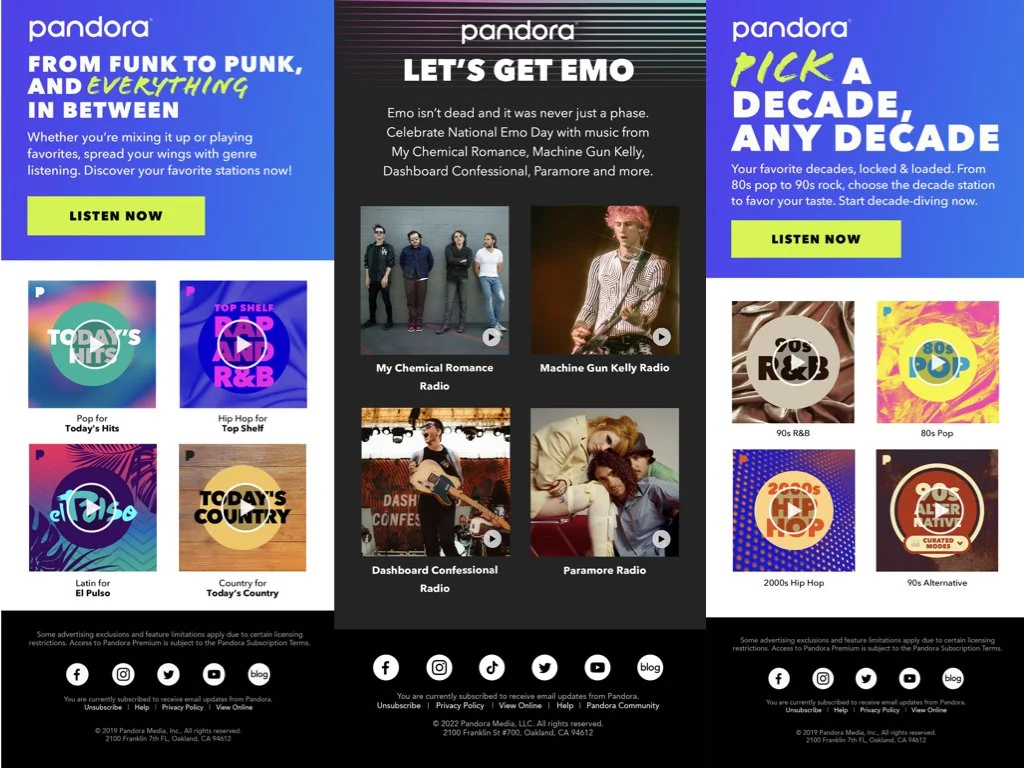Click blog icon in the middle email footer
The height and width of the screenshot is (768, 1024).
[650, 667]
